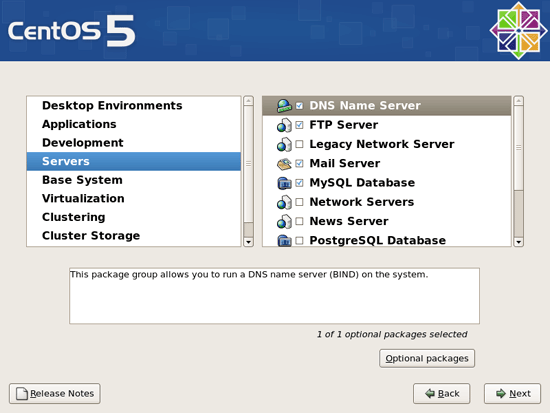Click the Network Servers icon
550x413 pixels.
(284, 202)
